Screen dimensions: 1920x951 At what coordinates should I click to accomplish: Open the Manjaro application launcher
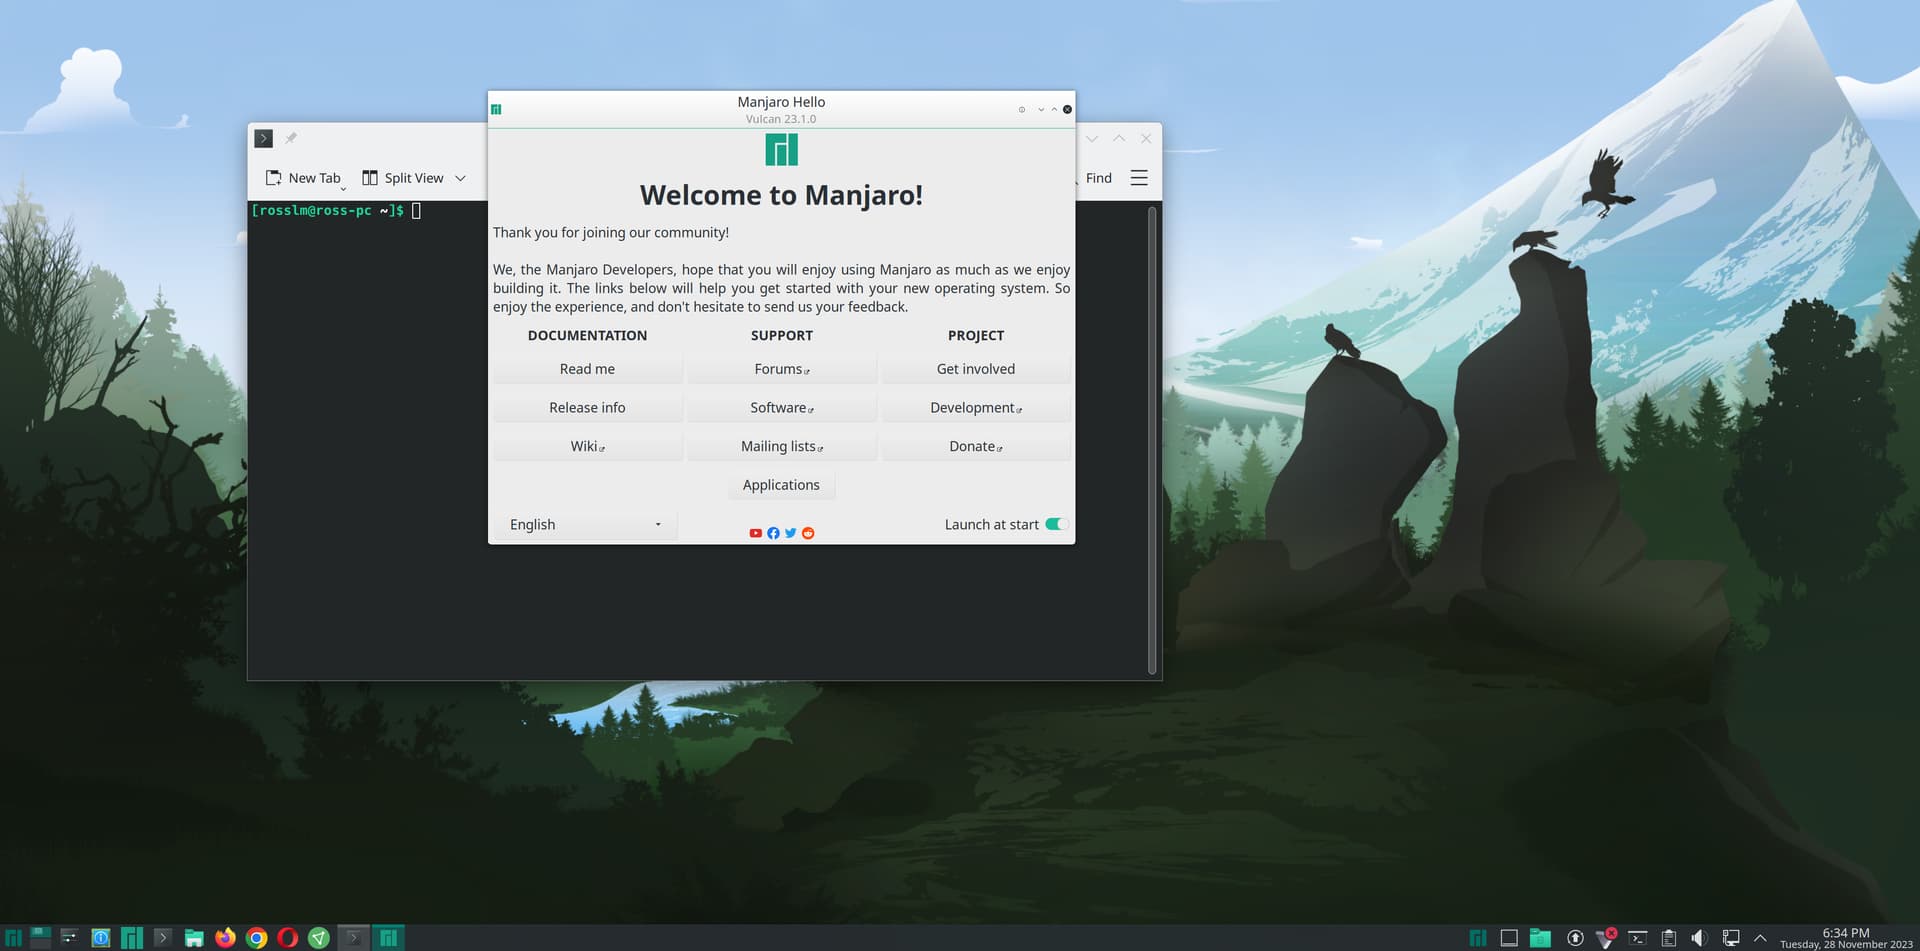(x=13, y=938)
